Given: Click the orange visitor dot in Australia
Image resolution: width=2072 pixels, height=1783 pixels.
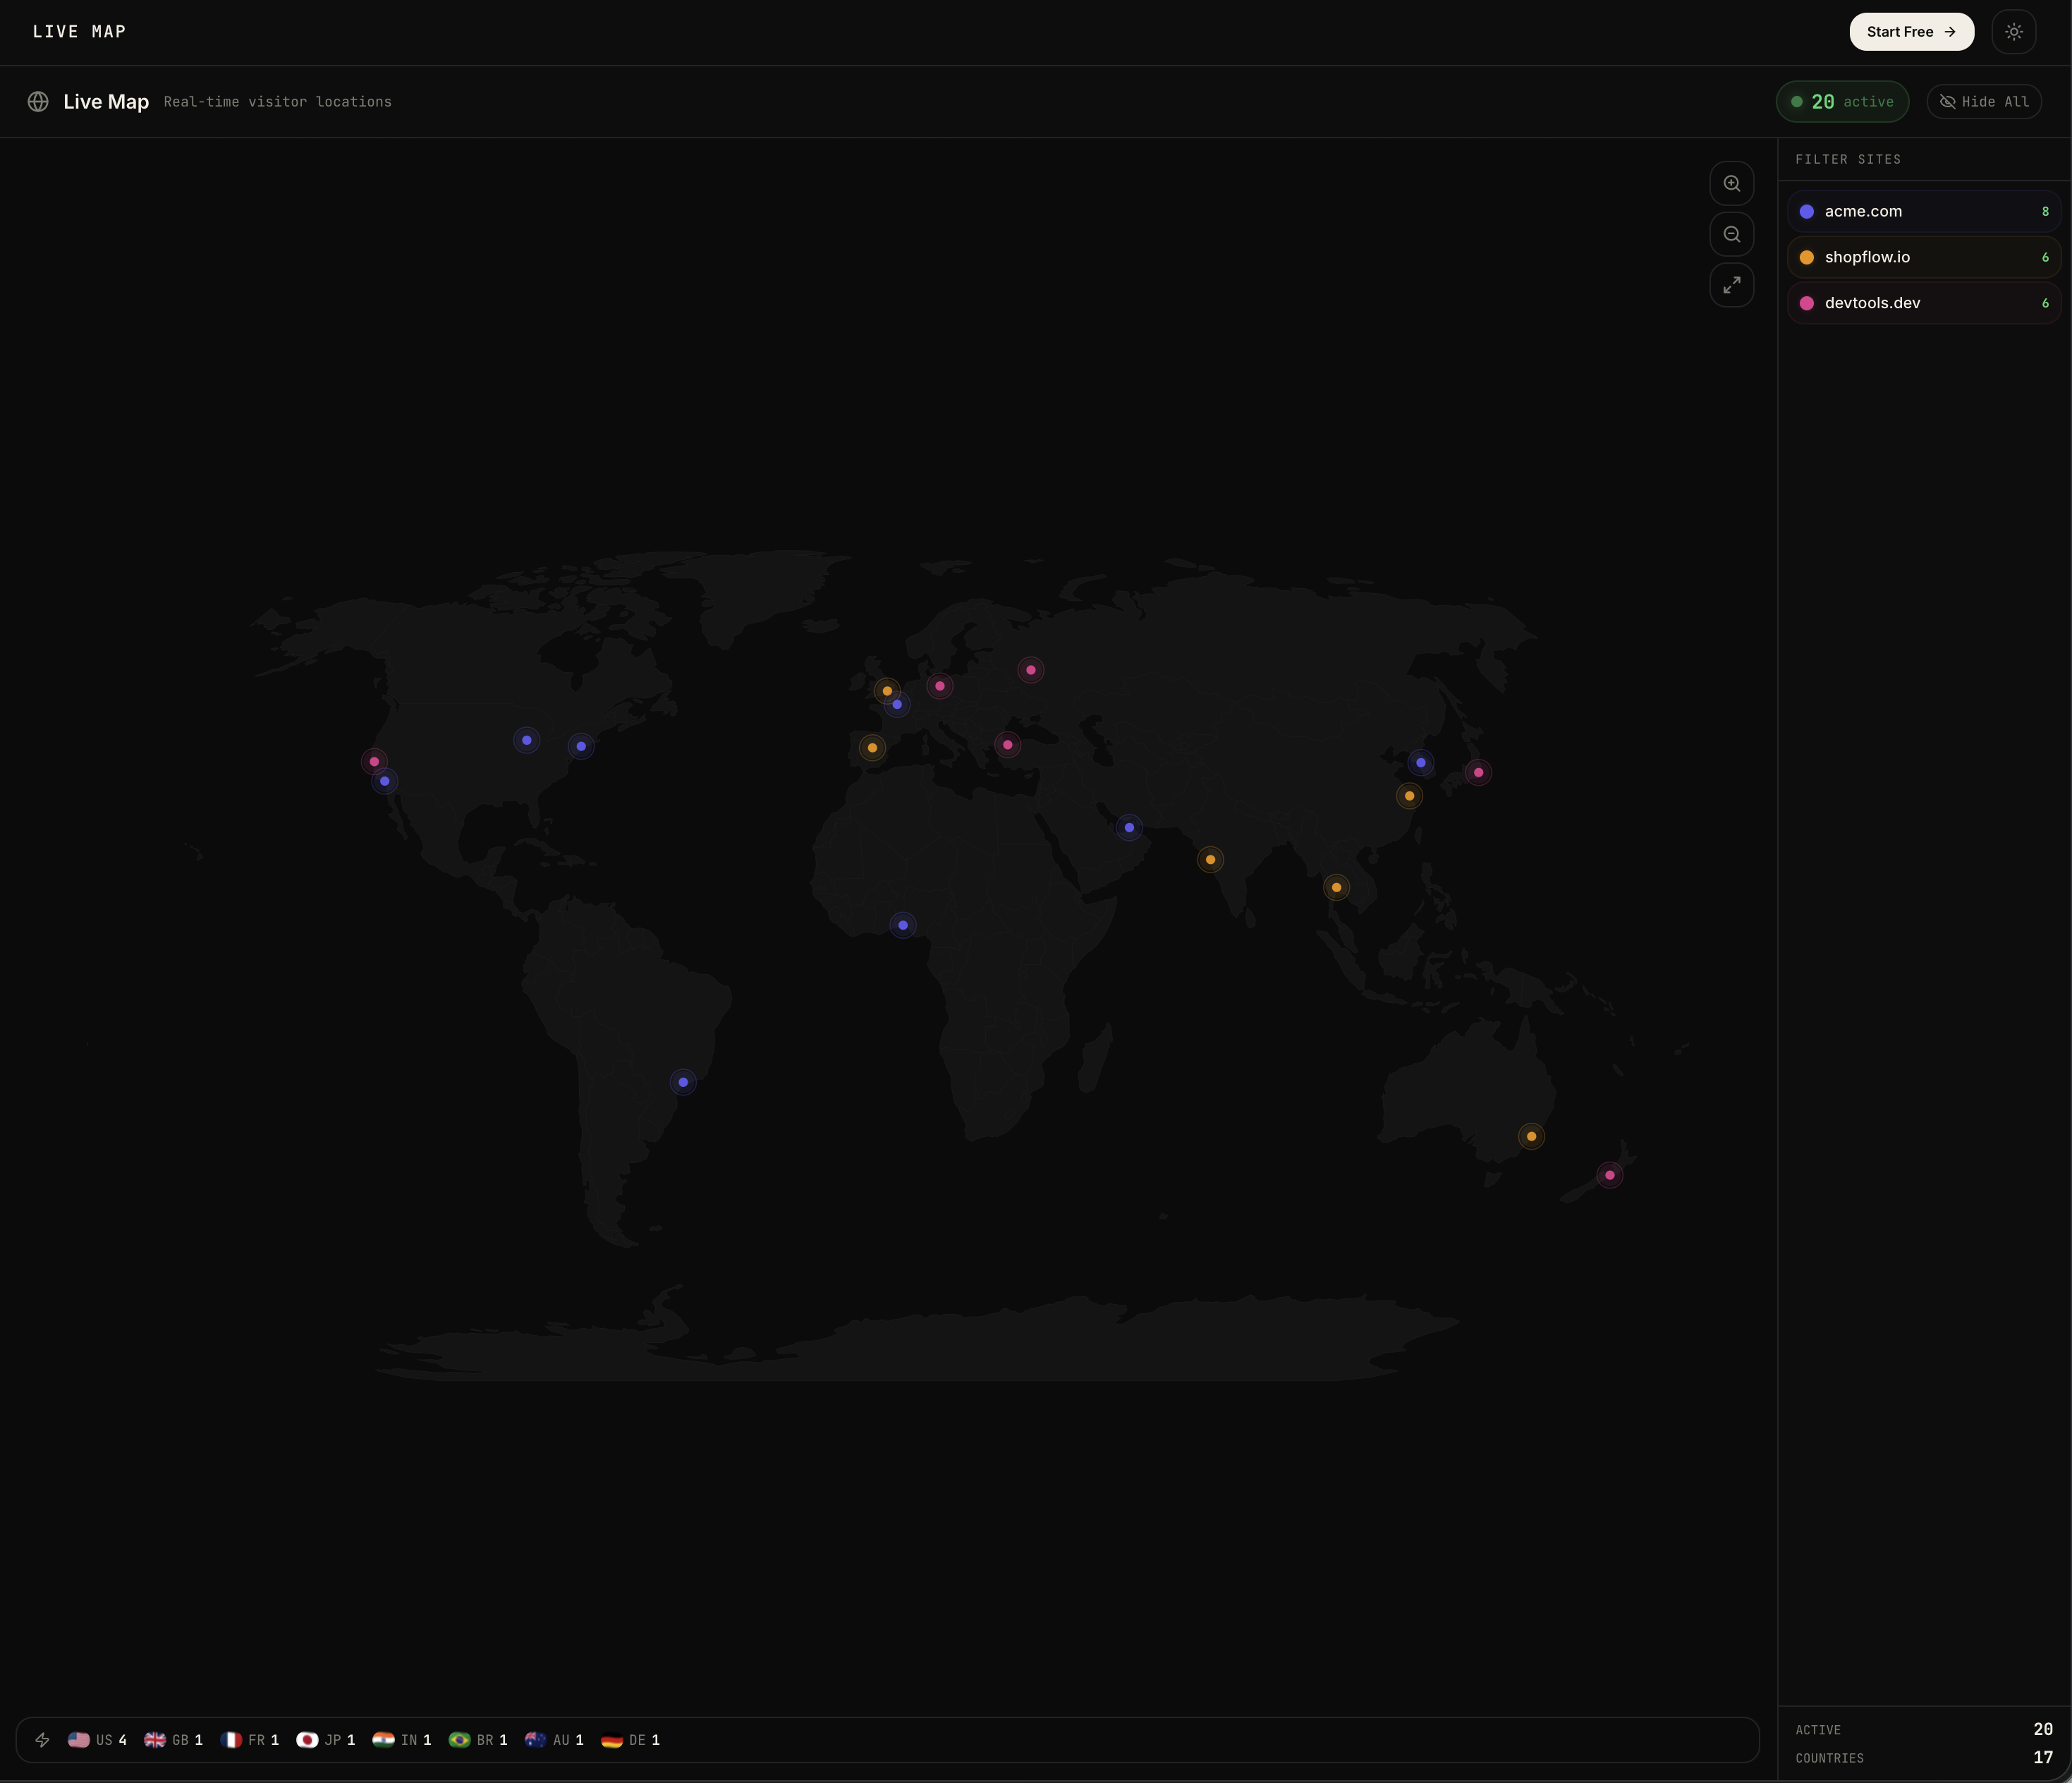Looking at the screenshot, I should (x=1531, y=1136).
